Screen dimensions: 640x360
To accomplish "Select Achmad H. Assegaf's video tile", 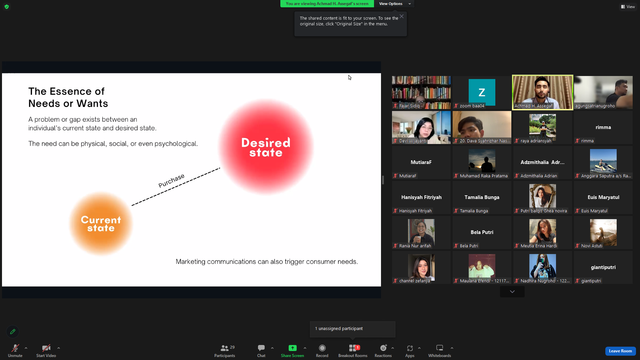I will click(542, 93).
